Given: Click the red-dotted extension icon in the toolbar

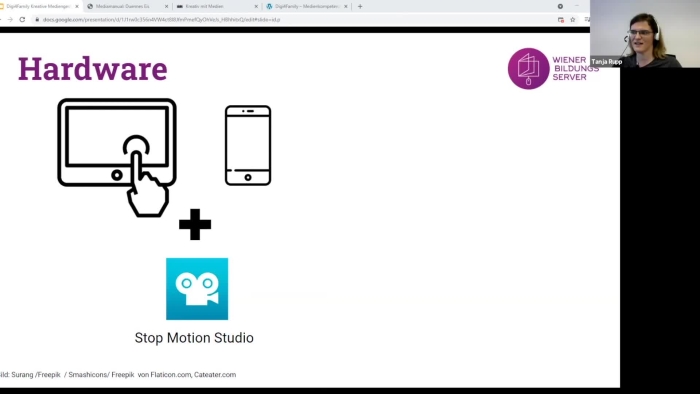Looking at the screenshot, I should click(x=561, y=20).
